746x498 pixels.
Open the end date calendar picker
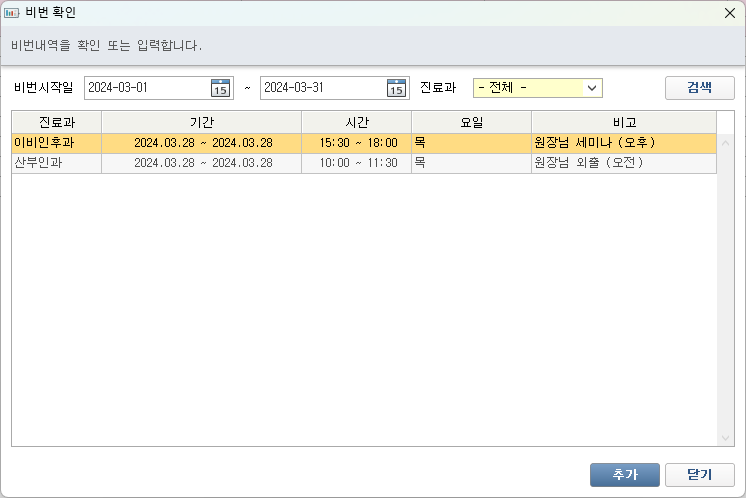[x=396, y=88]
